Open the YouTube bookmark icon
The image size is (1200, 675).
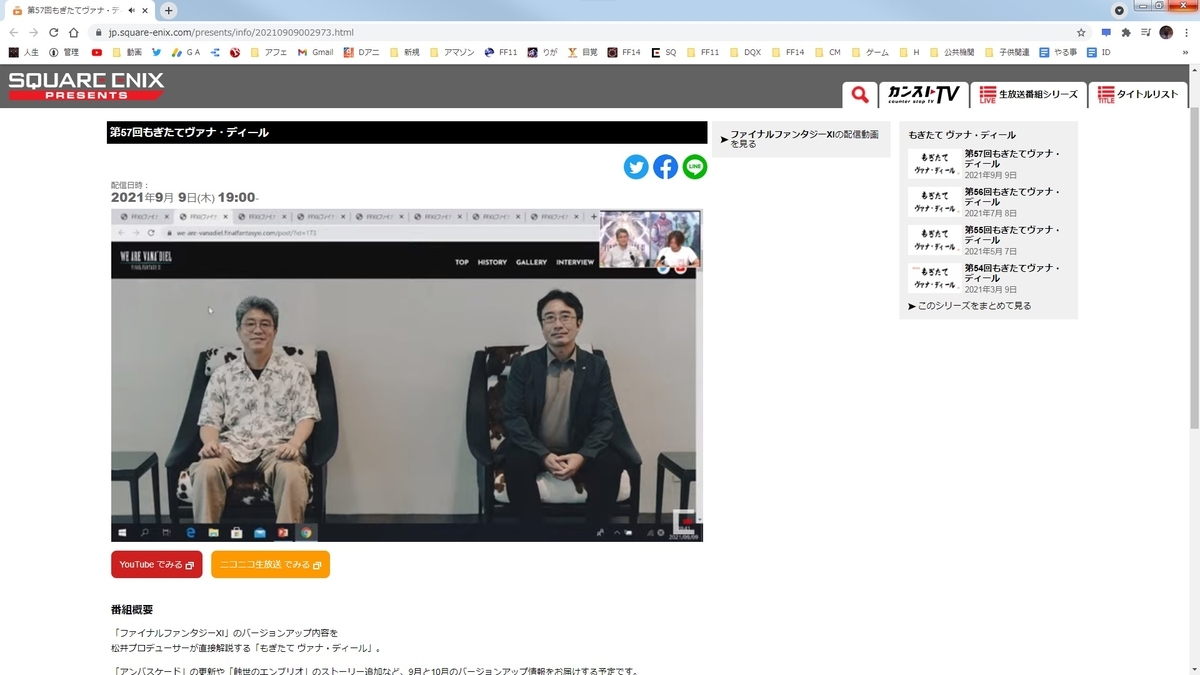coord(97,52)
